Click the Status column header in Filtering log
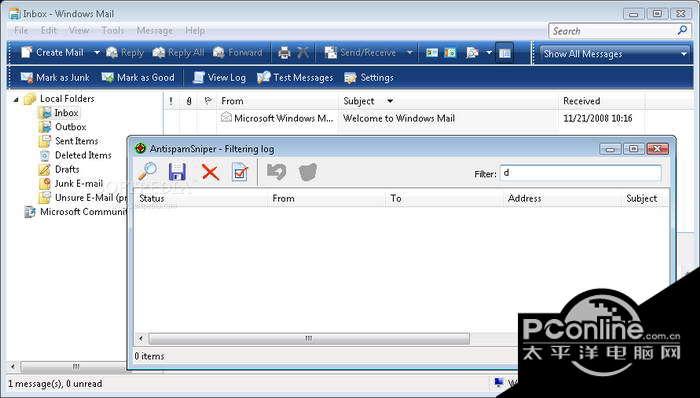 pyautogui.click(x=201, y=199)
